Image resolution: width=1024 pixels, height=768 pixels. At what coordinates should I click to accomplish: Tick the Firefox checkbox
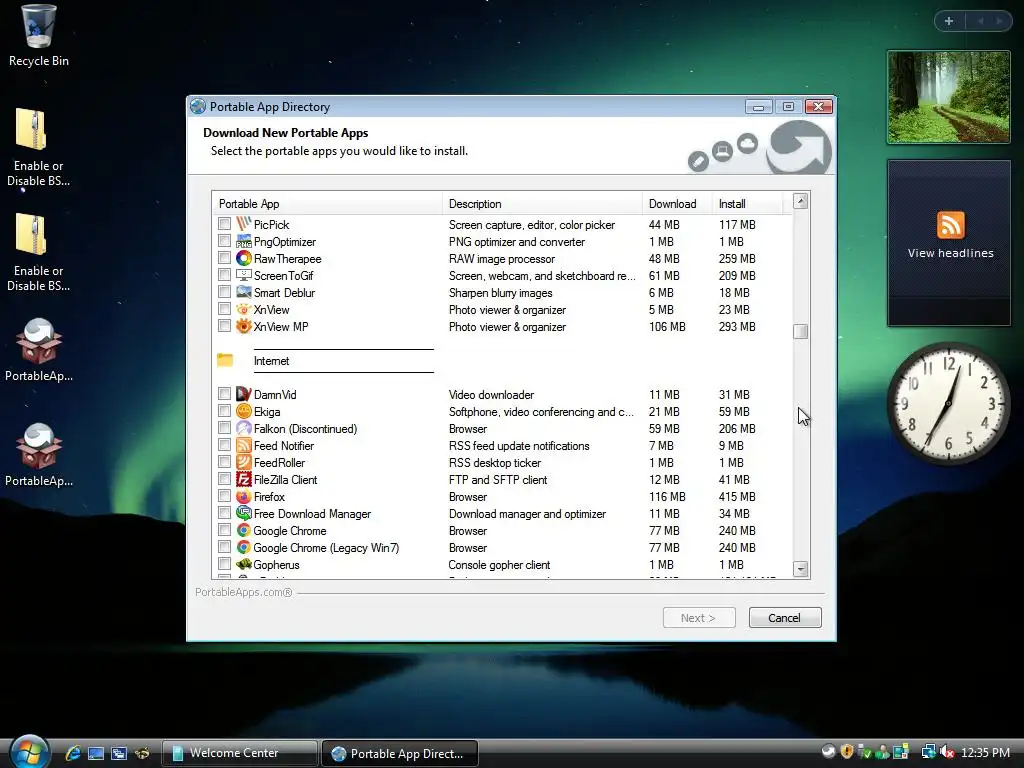pos(224,496)
